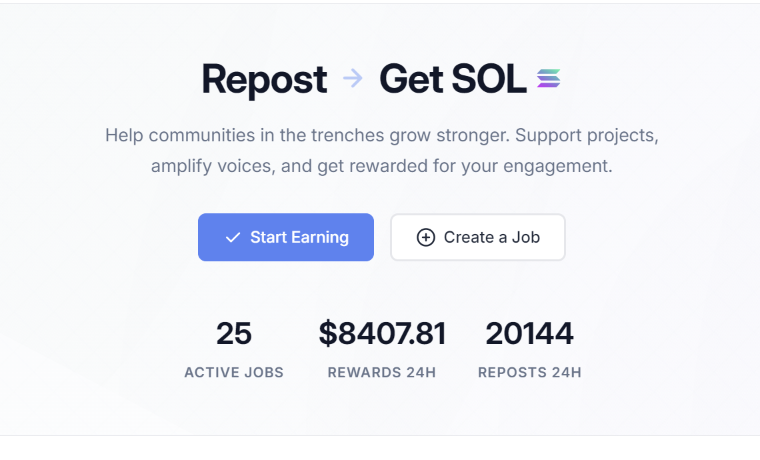The height and width of the screenshot is (460, 760).
Task: Click the Solana logo icon
Action: point(548,78)
